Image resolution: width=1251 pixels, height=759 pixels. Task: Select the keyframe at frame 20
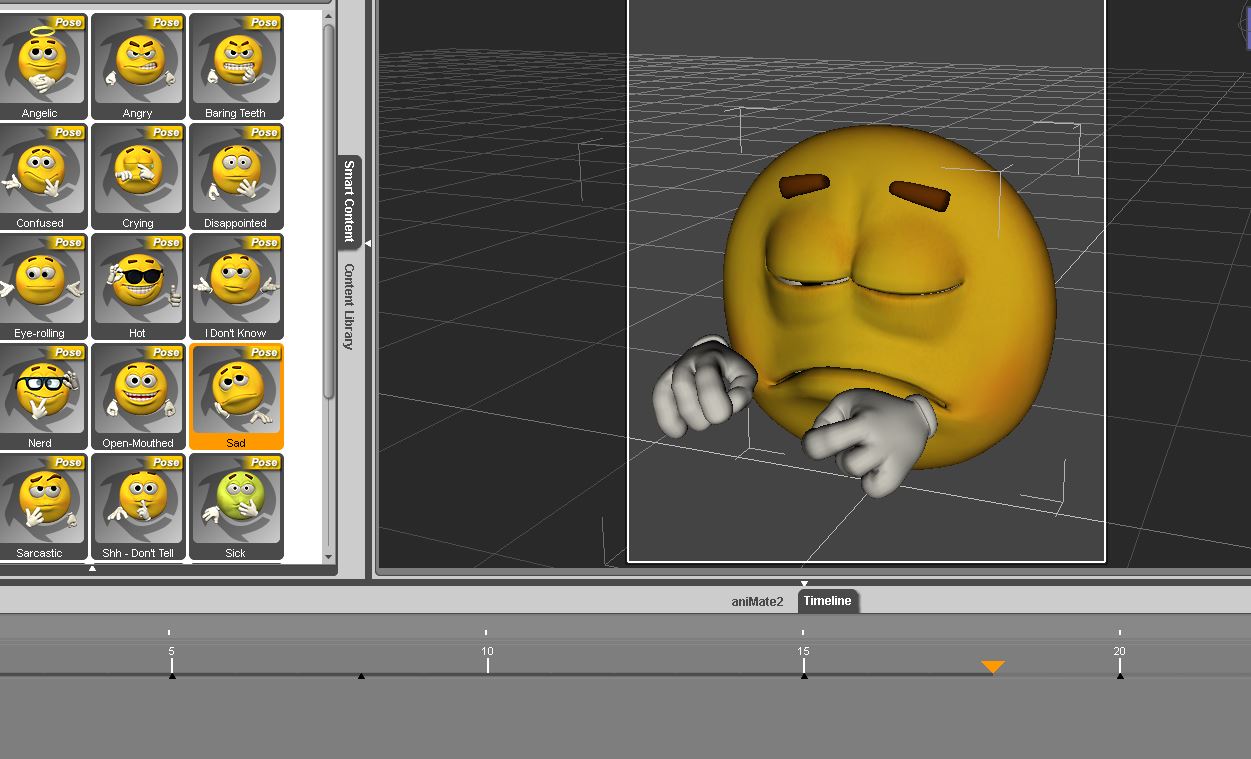[1120, 676]
